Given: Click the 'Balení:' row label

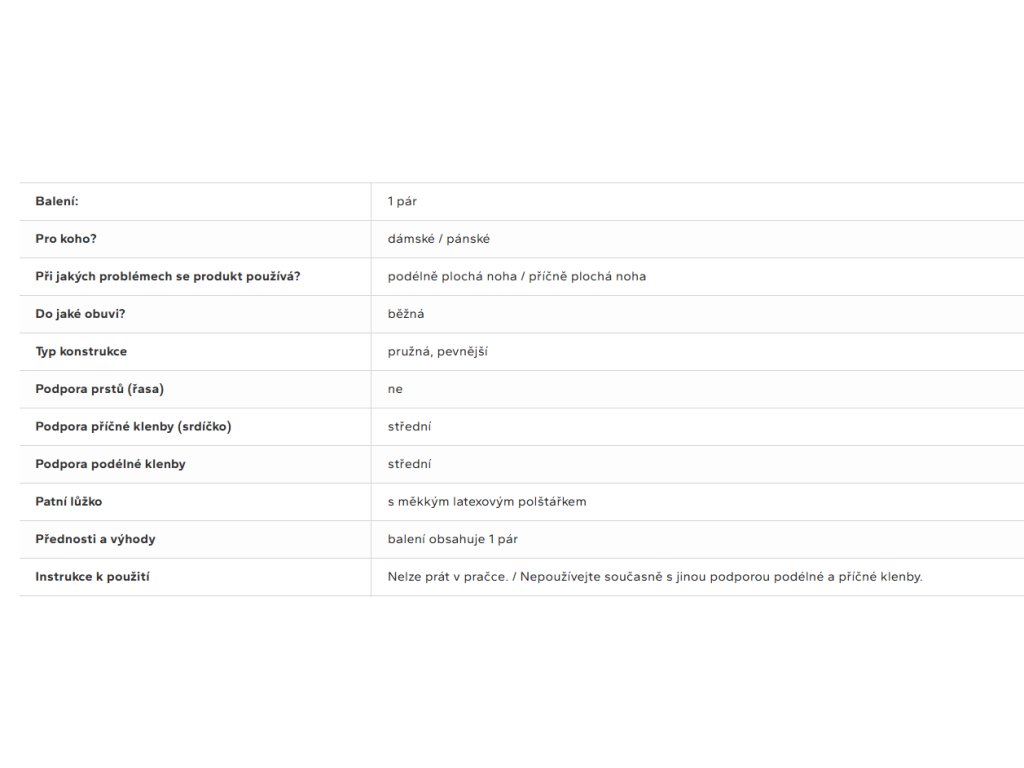Looking at the screenshot, I should [57, 201].
